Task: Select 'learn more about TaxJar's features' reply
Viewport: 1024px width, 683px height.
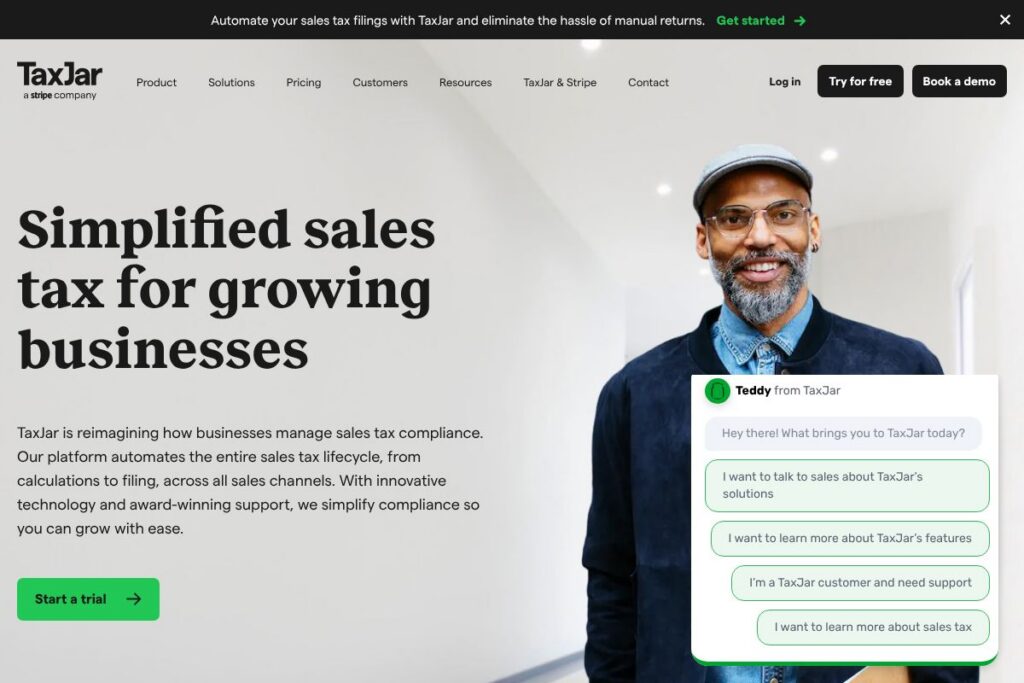Action: 850,538
